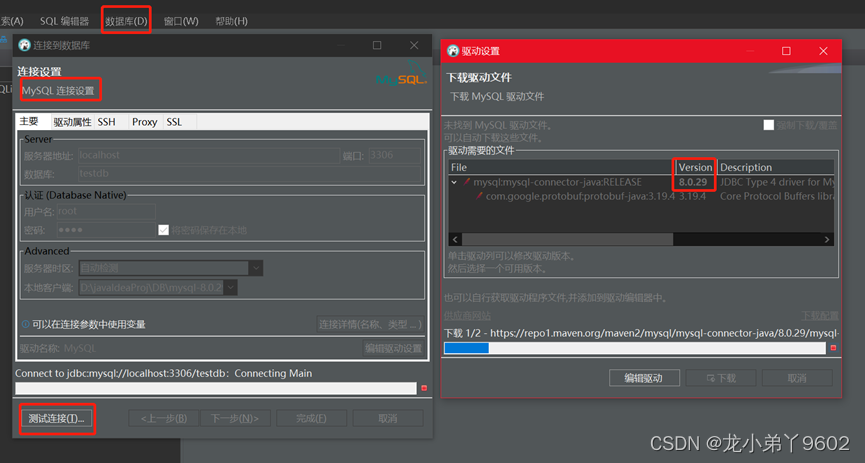Click 取消 in the 连接到数据库 dialog
865x463 pixels.
coord(388,418)
